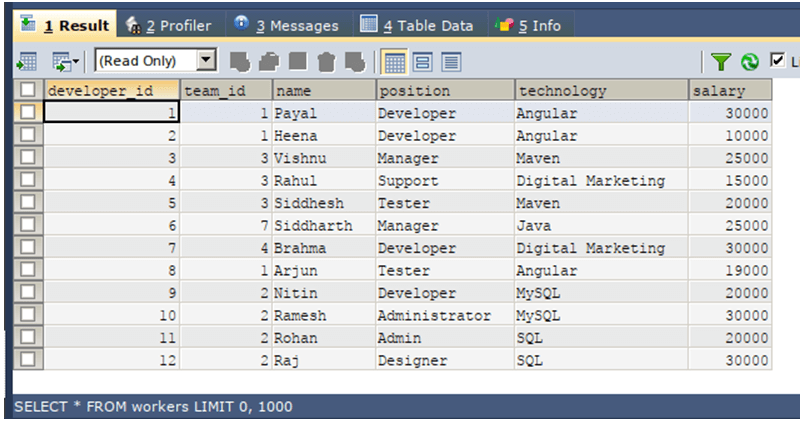This screenshot has height=421, width=807.
Task: Switch to text view mode
Action: click(x=451, y=62)
